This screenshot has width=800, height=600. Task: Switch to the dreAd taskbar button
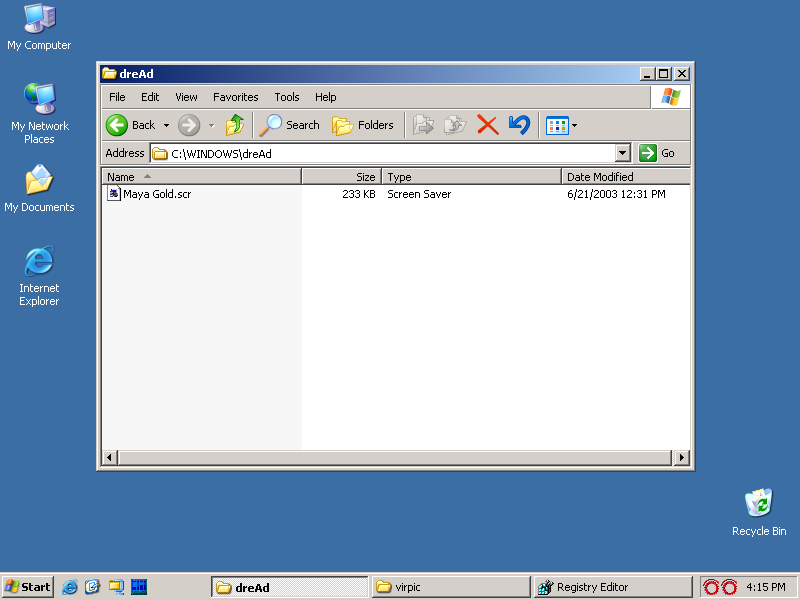point(289,587)
